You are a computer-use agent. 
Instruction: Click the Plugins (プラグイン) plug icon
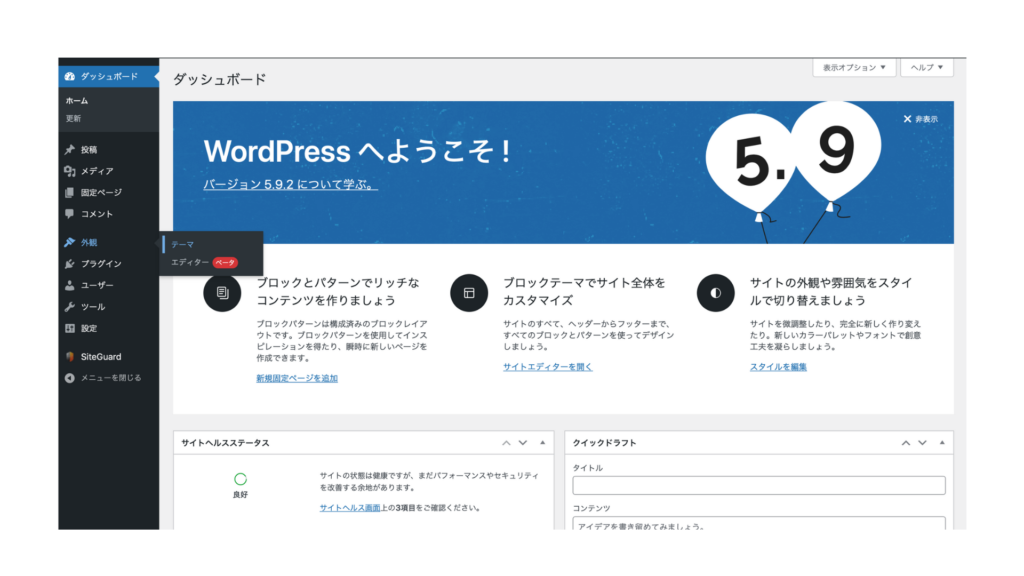[70, 264]
